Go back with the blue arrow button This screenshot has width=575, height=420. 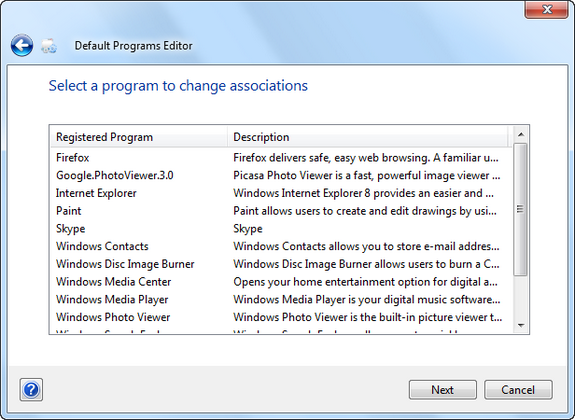[x=22, y=45]
